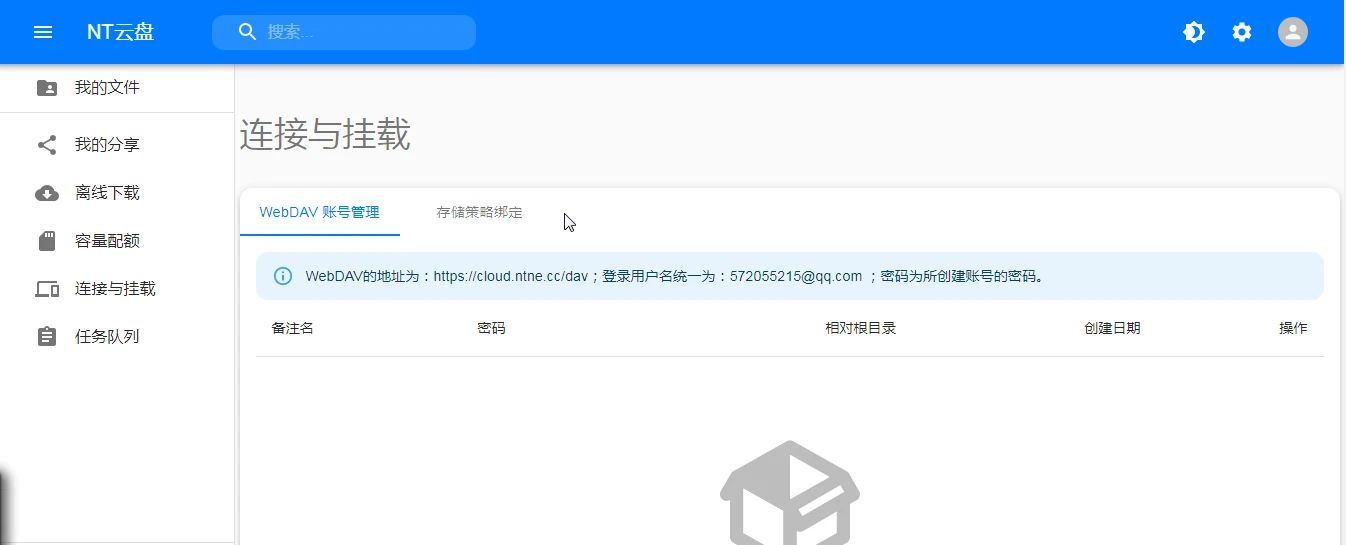This screenshot has height=545, width=1346.
Task: Switch to WebDAV 账号管理 tab
Action: [319, 212]
